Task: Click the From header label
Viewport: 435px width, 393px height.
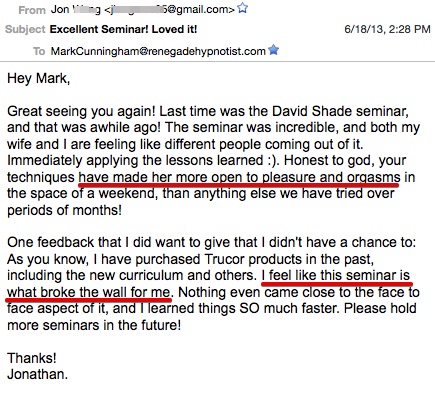Action: (32, 10)
